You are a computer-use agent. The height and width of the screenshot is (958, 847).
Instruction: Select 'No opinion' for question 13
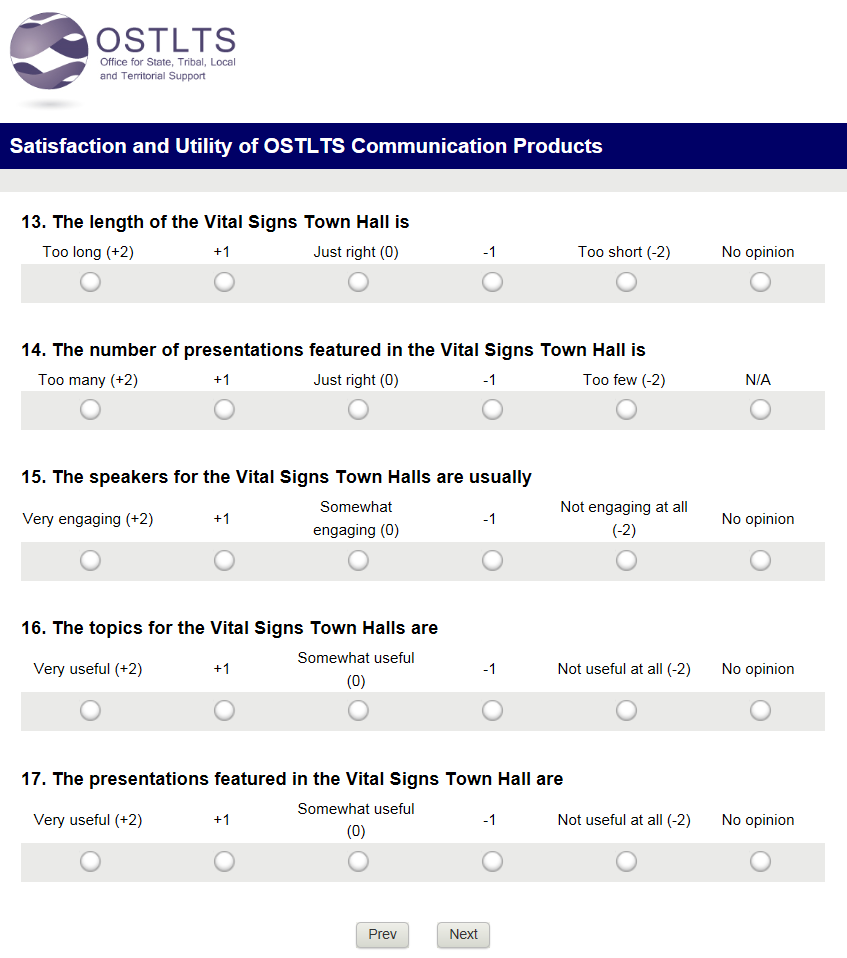tap(760, 282)
